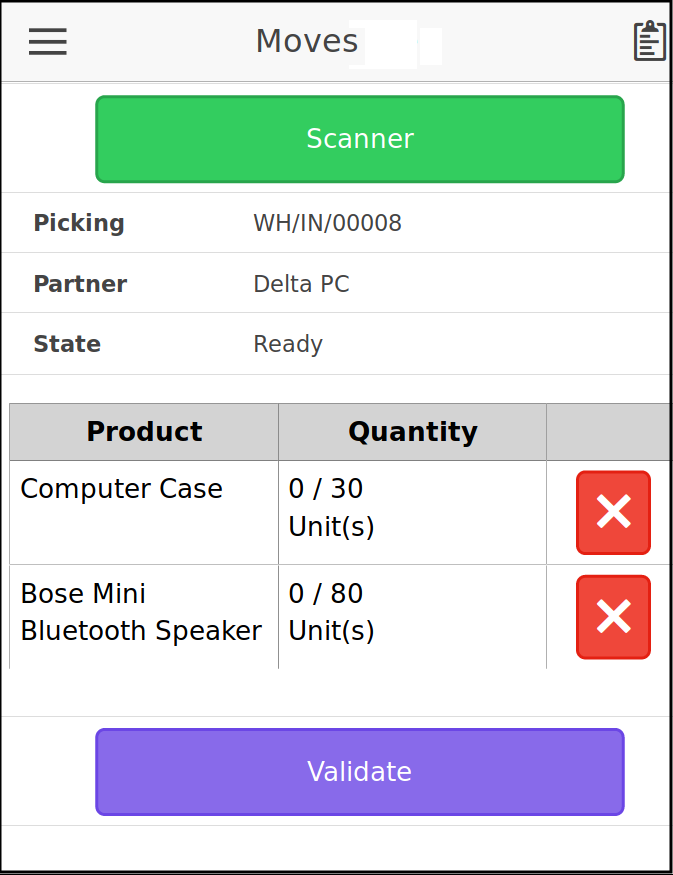
Task: Remove the Computer Case line
Action: click(x=613, y=512)
